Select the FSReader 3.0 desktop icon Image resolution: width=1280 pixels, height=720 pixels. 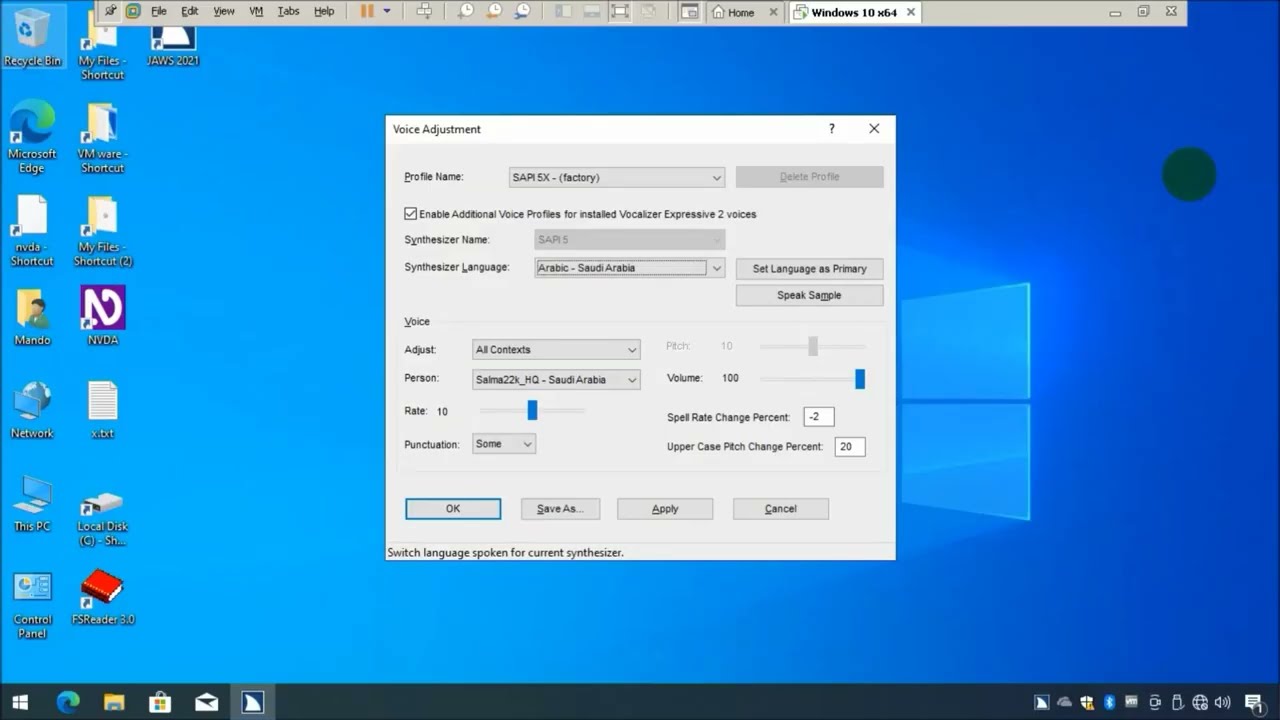point(102,597)
